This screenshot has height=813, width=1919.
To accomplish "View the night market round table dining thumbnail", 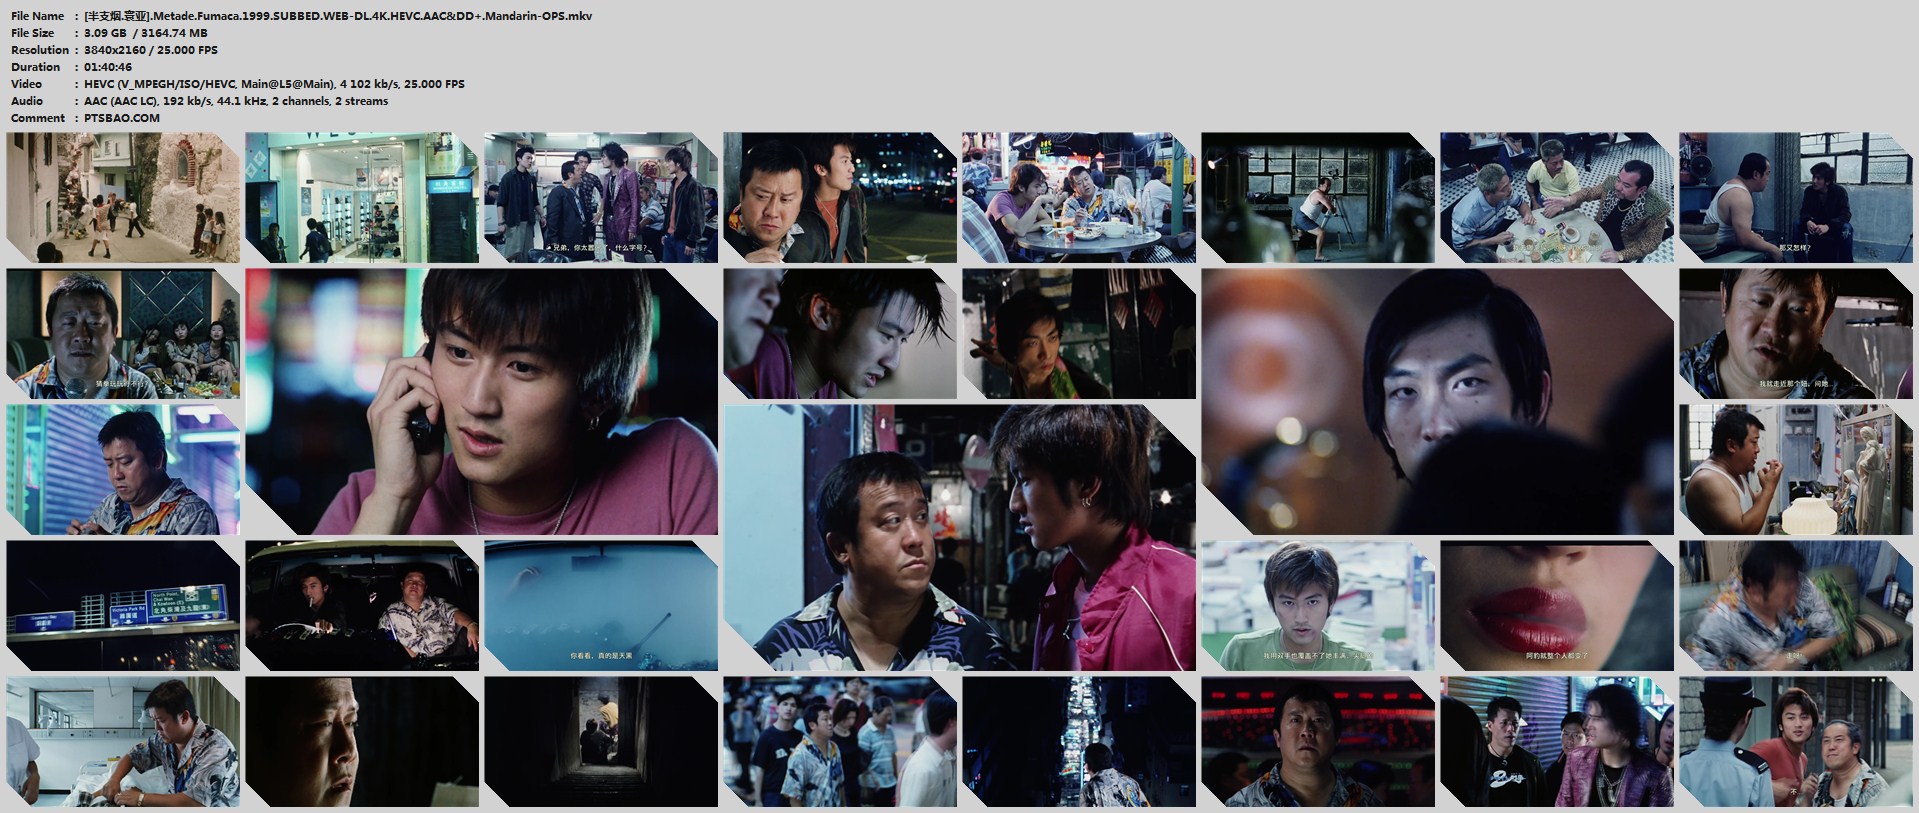I will click(1079, 198).
